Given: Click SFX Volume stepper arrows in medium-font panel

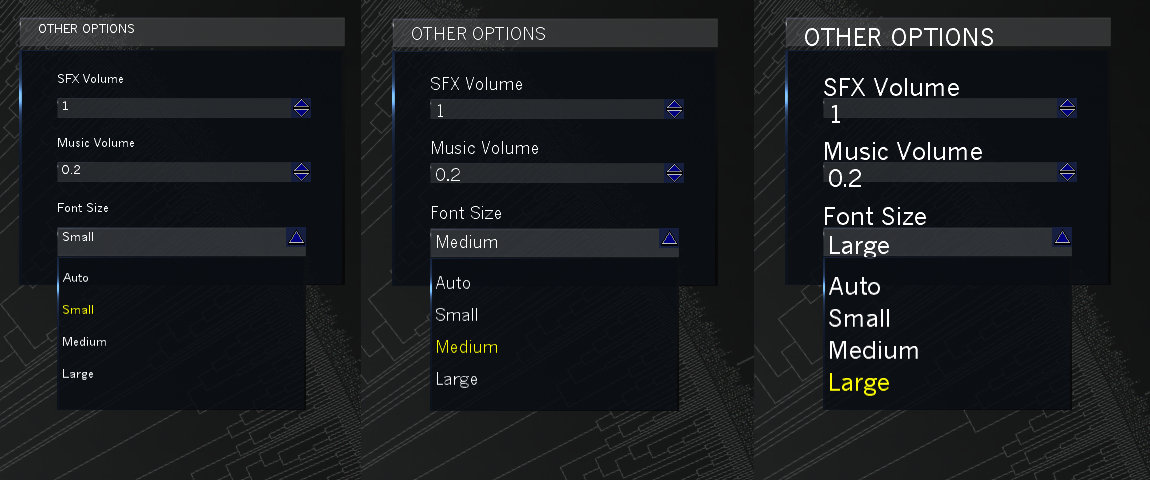Looking at the screenshot, I should [675, 110].
